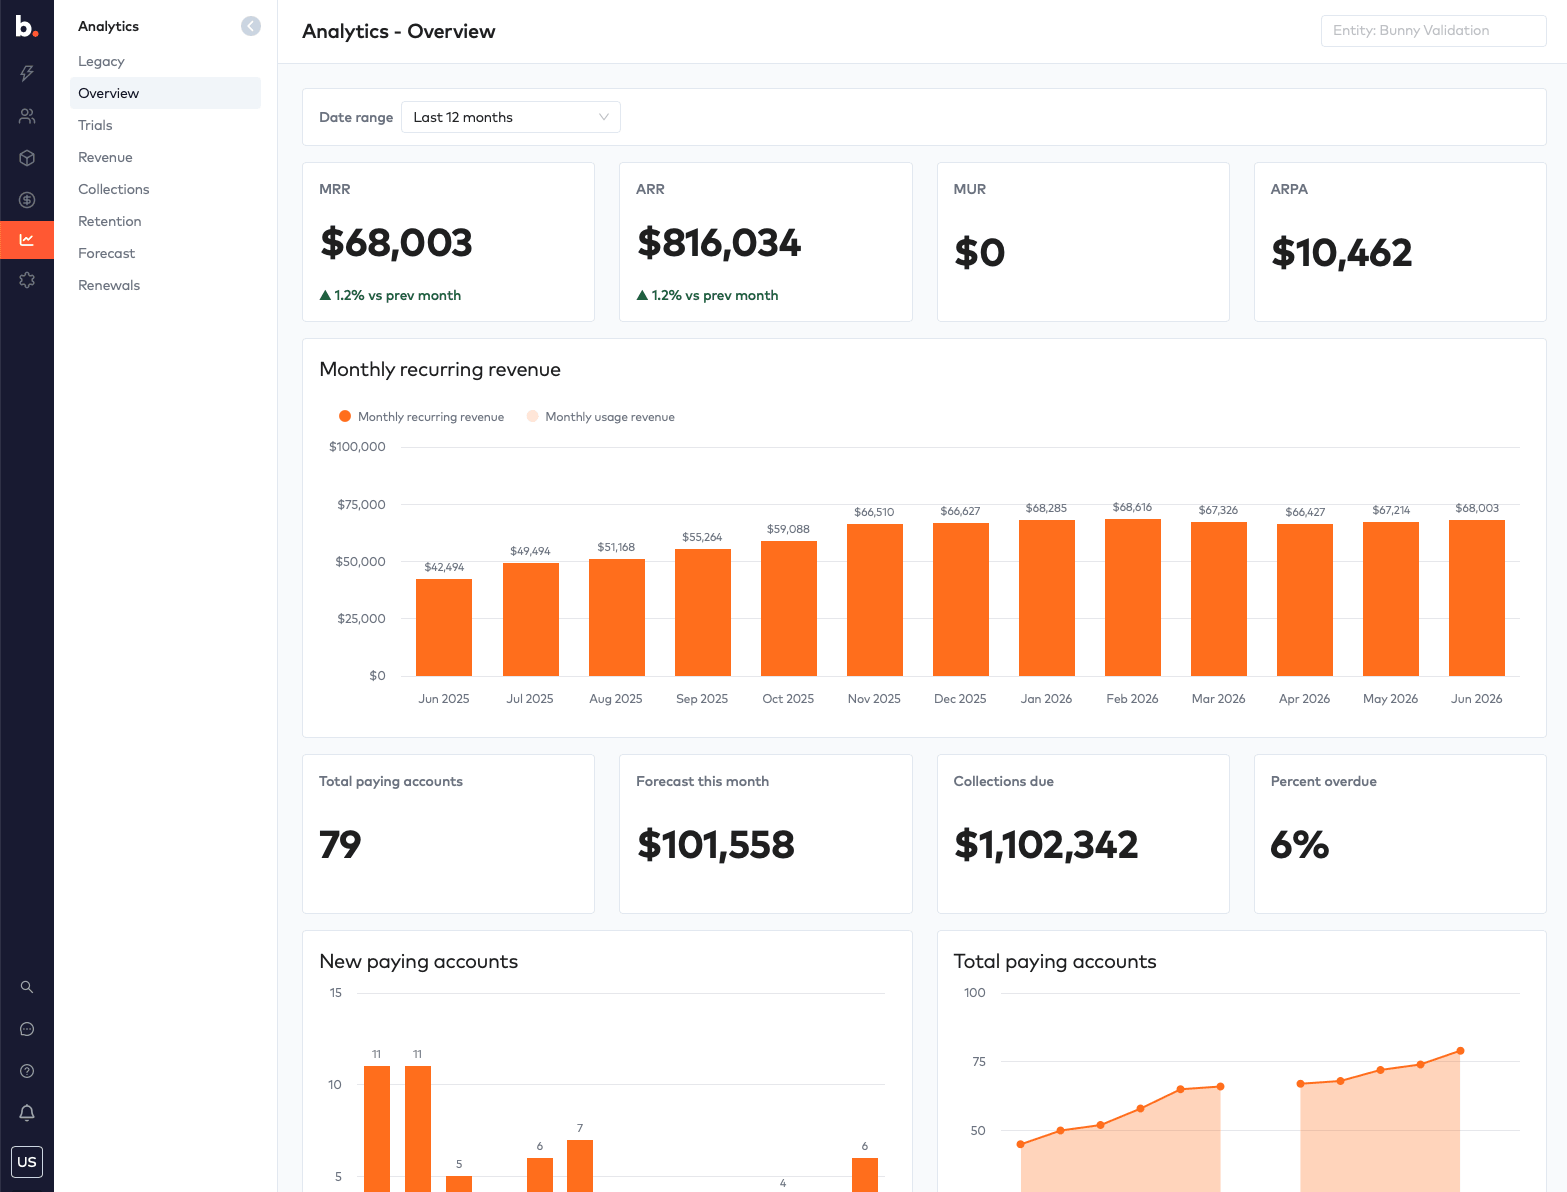Open the Date range dropdown

coord(511,117)
